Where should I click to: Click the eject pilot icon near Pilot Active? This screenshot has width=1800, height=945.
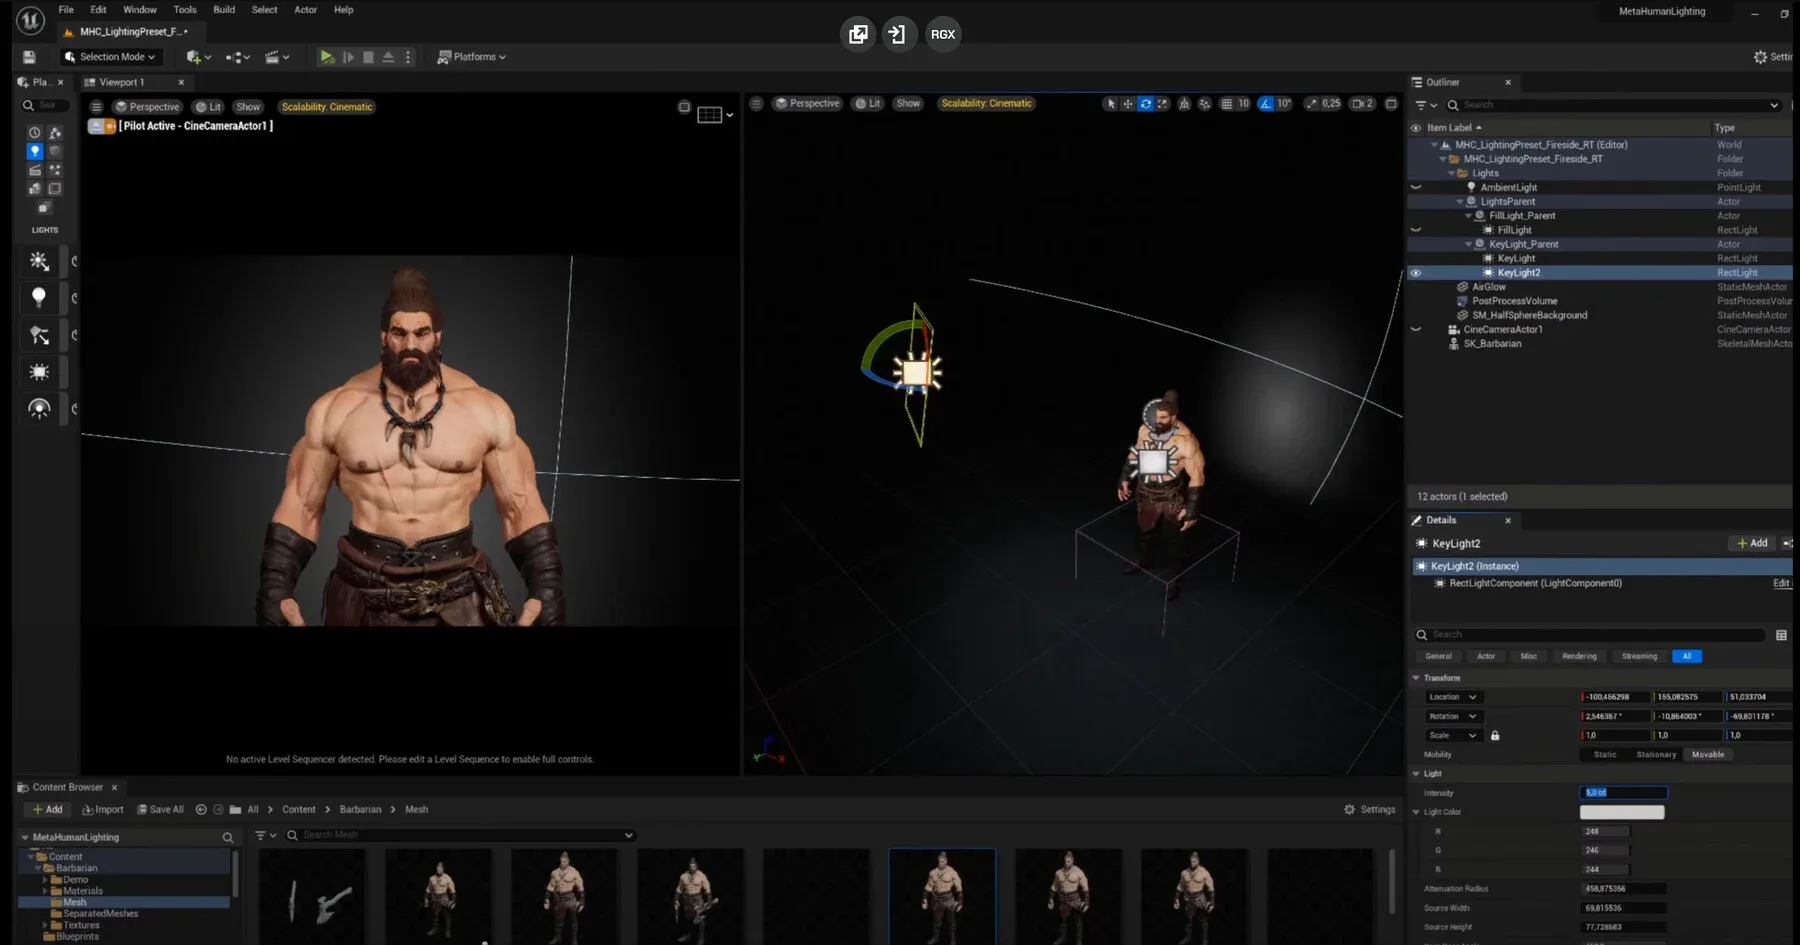pos(96,126)
